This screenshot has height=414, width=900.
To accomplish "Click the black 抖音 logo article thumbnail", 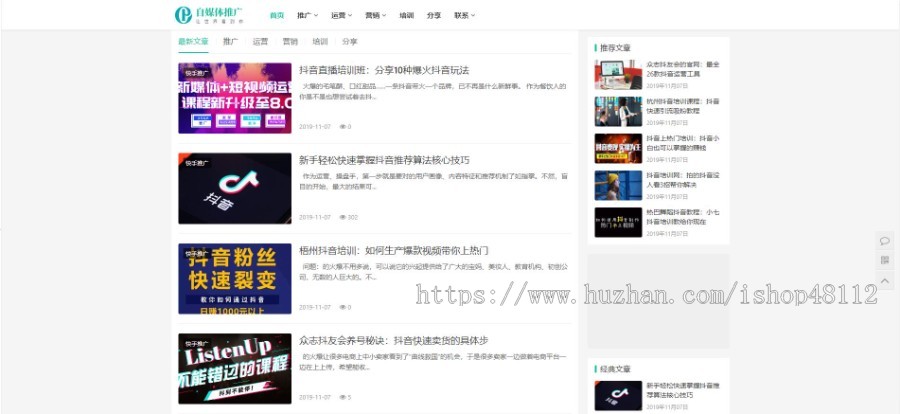I will (x=235, y=188).
